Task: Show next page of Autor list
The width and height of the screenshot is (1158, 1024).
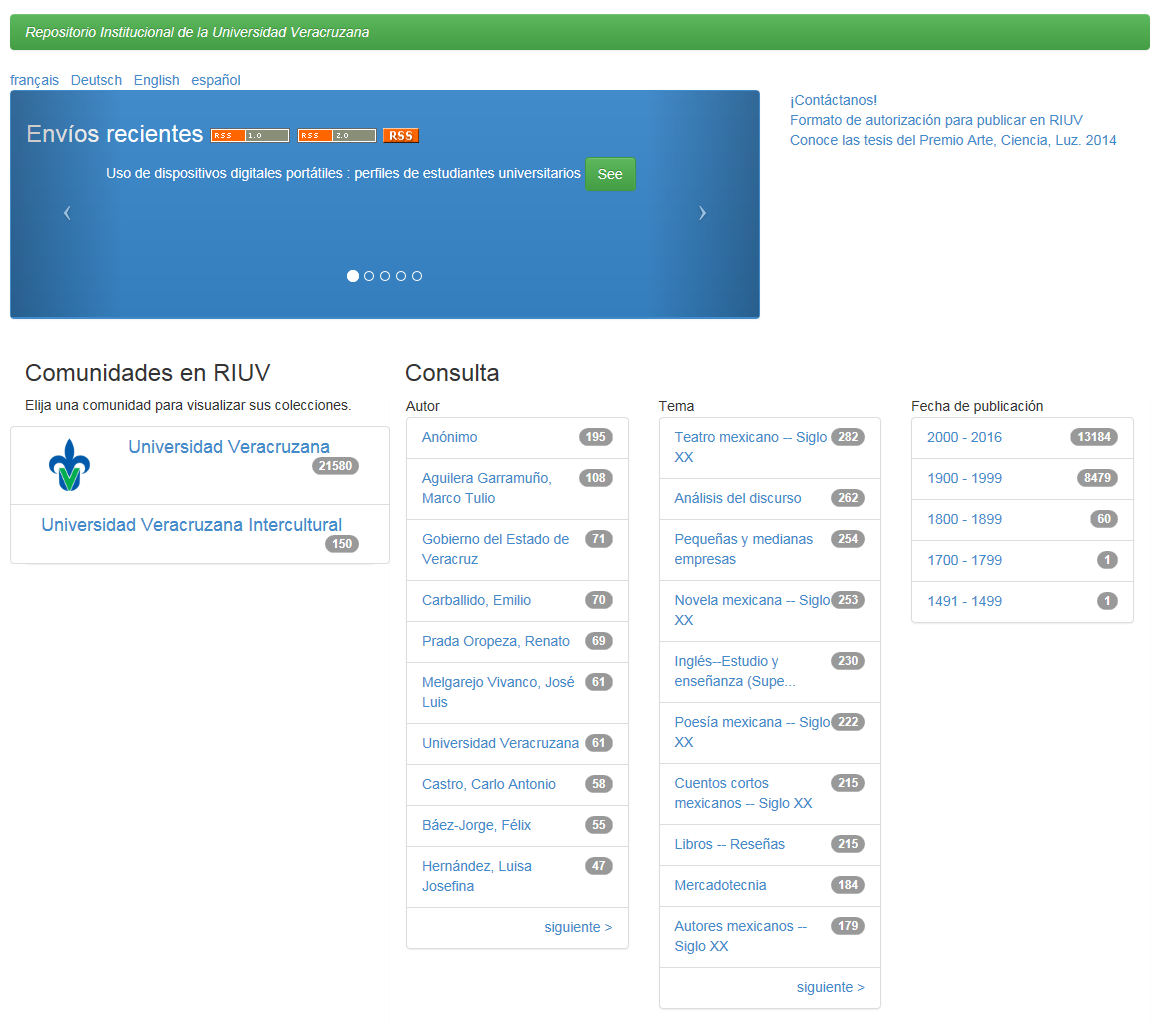Action: [x=578, y=927]
